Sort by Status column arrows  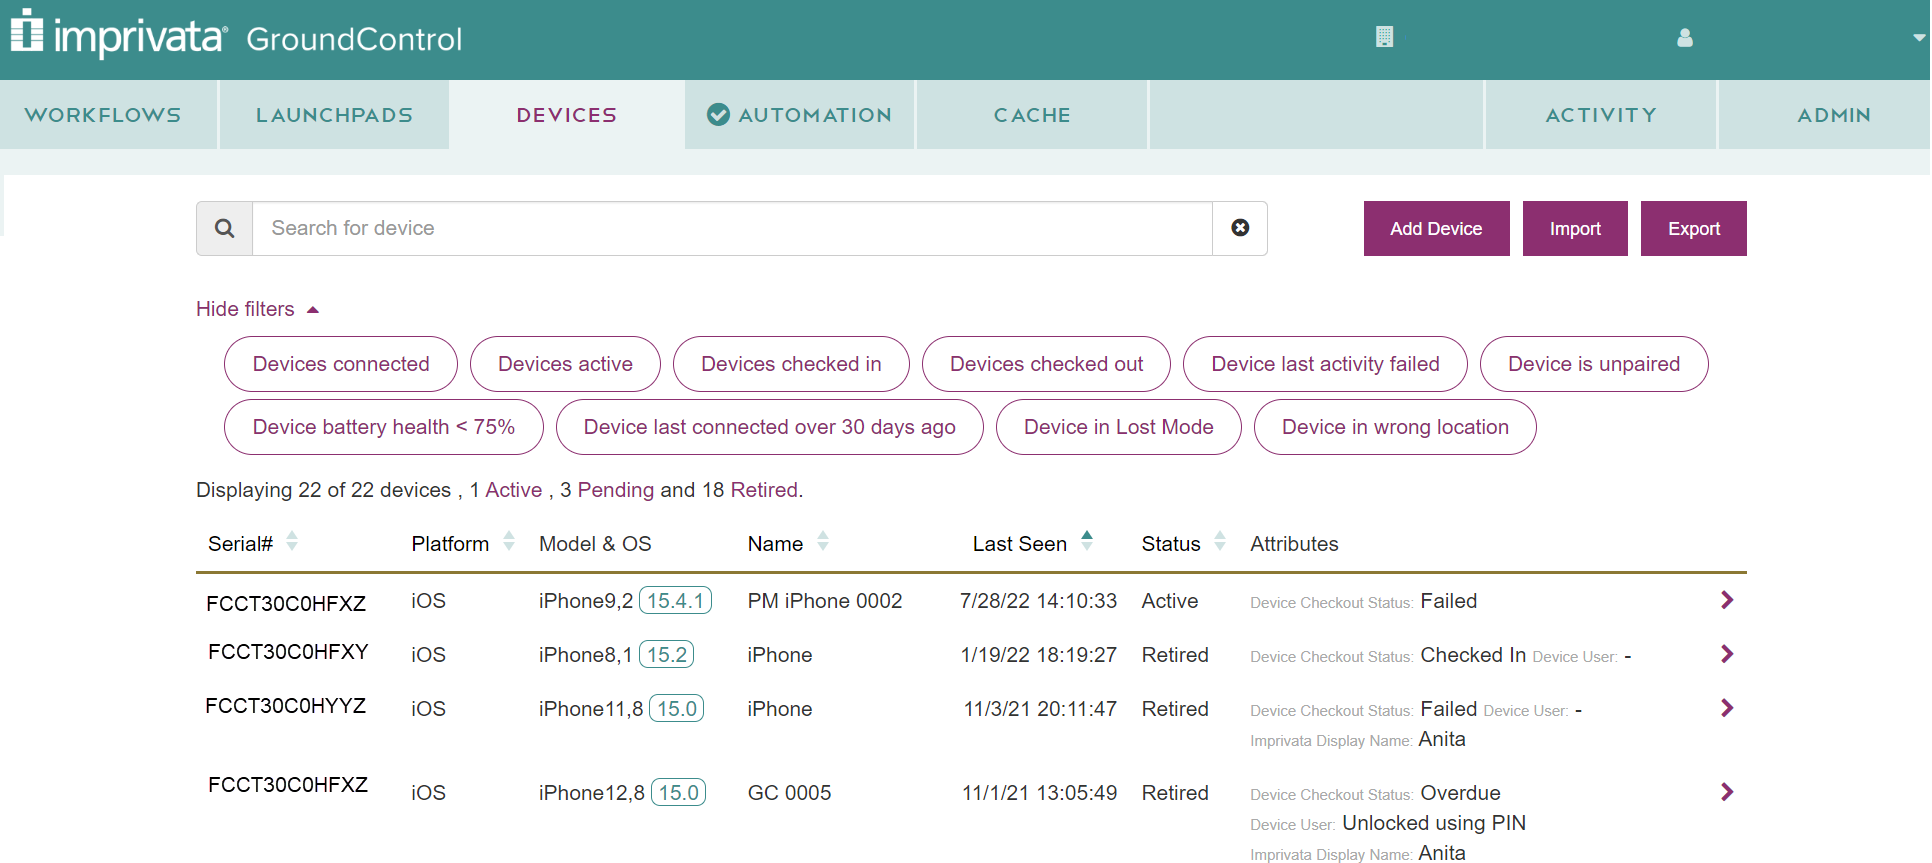(1220, 542)
